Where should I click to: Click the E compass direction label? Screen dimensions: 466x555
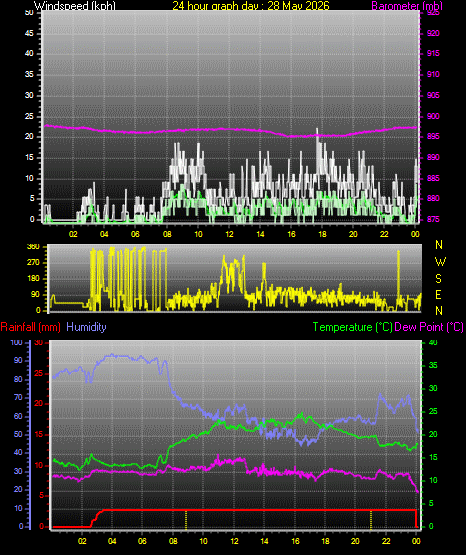pos(438,295)
